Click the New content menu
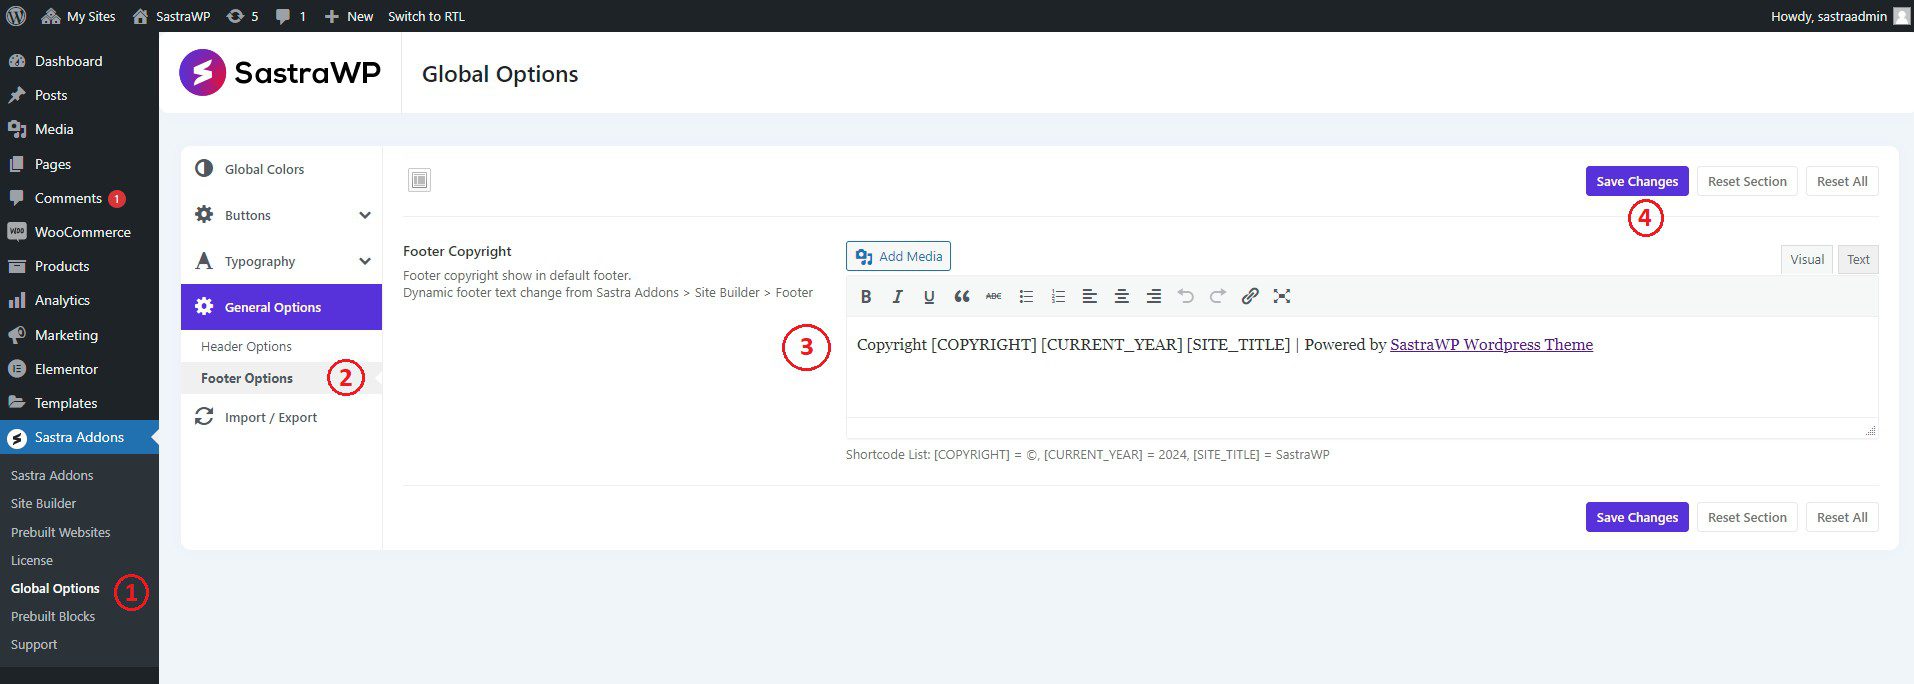 349,16
